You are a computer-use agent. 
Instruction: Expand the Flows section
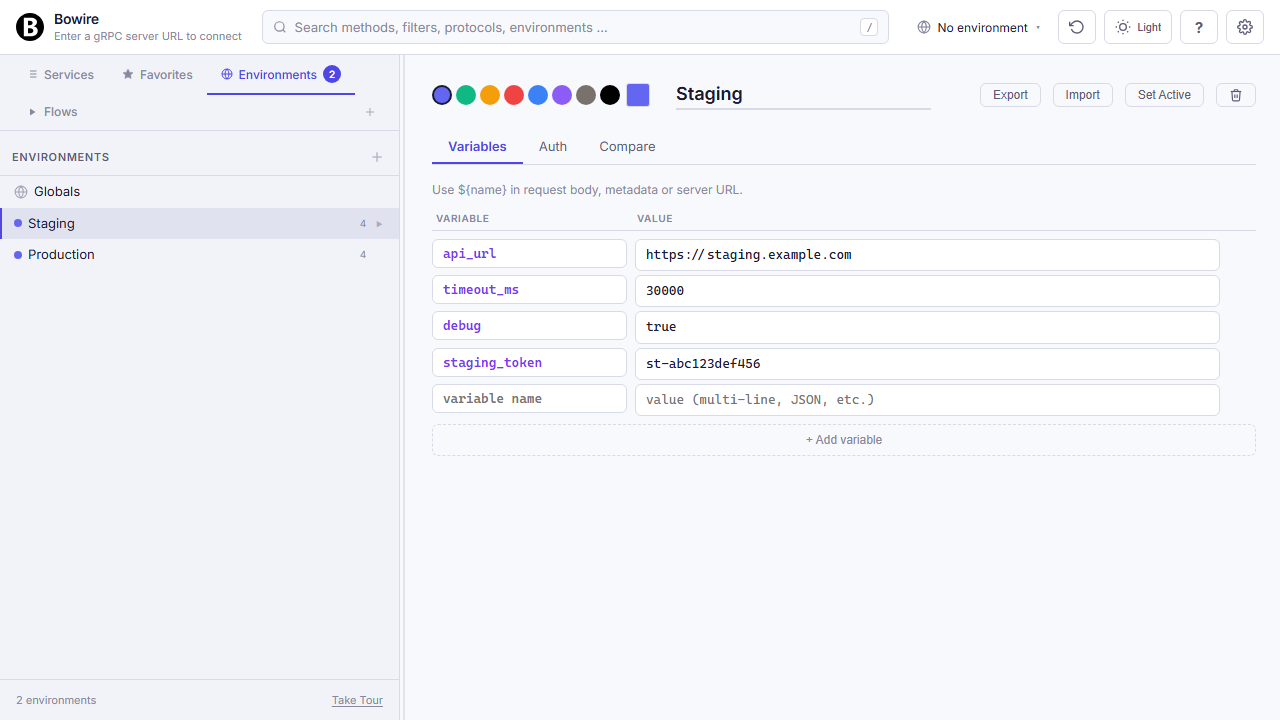pyautogui.click(x=33, y=112)
